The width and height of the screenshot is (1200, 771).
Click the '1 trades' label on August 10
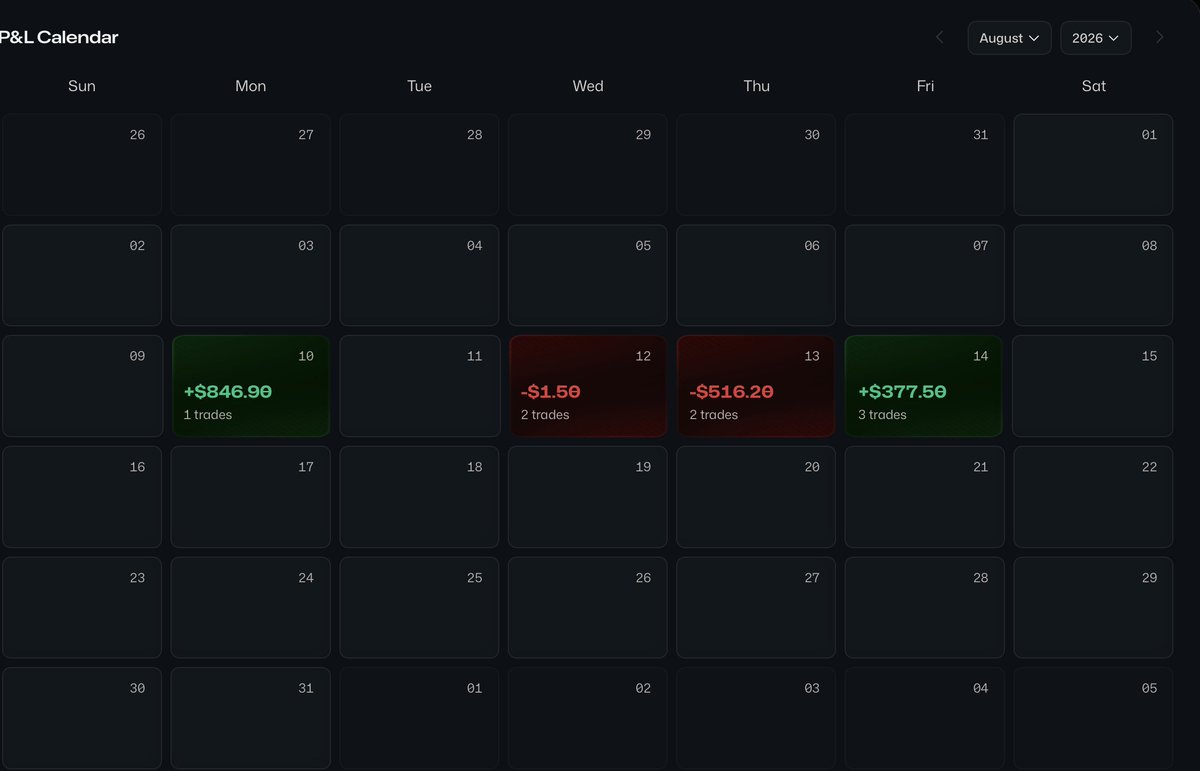[208, 415]
